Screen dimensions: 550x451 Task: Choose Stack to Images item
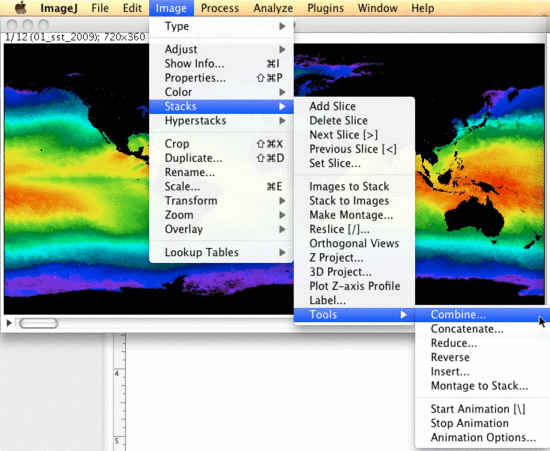354,201
